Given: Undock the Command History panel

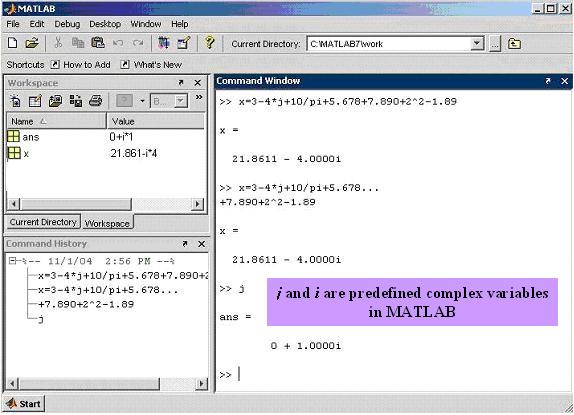Looking at the screenshot, I should point(184,244).
